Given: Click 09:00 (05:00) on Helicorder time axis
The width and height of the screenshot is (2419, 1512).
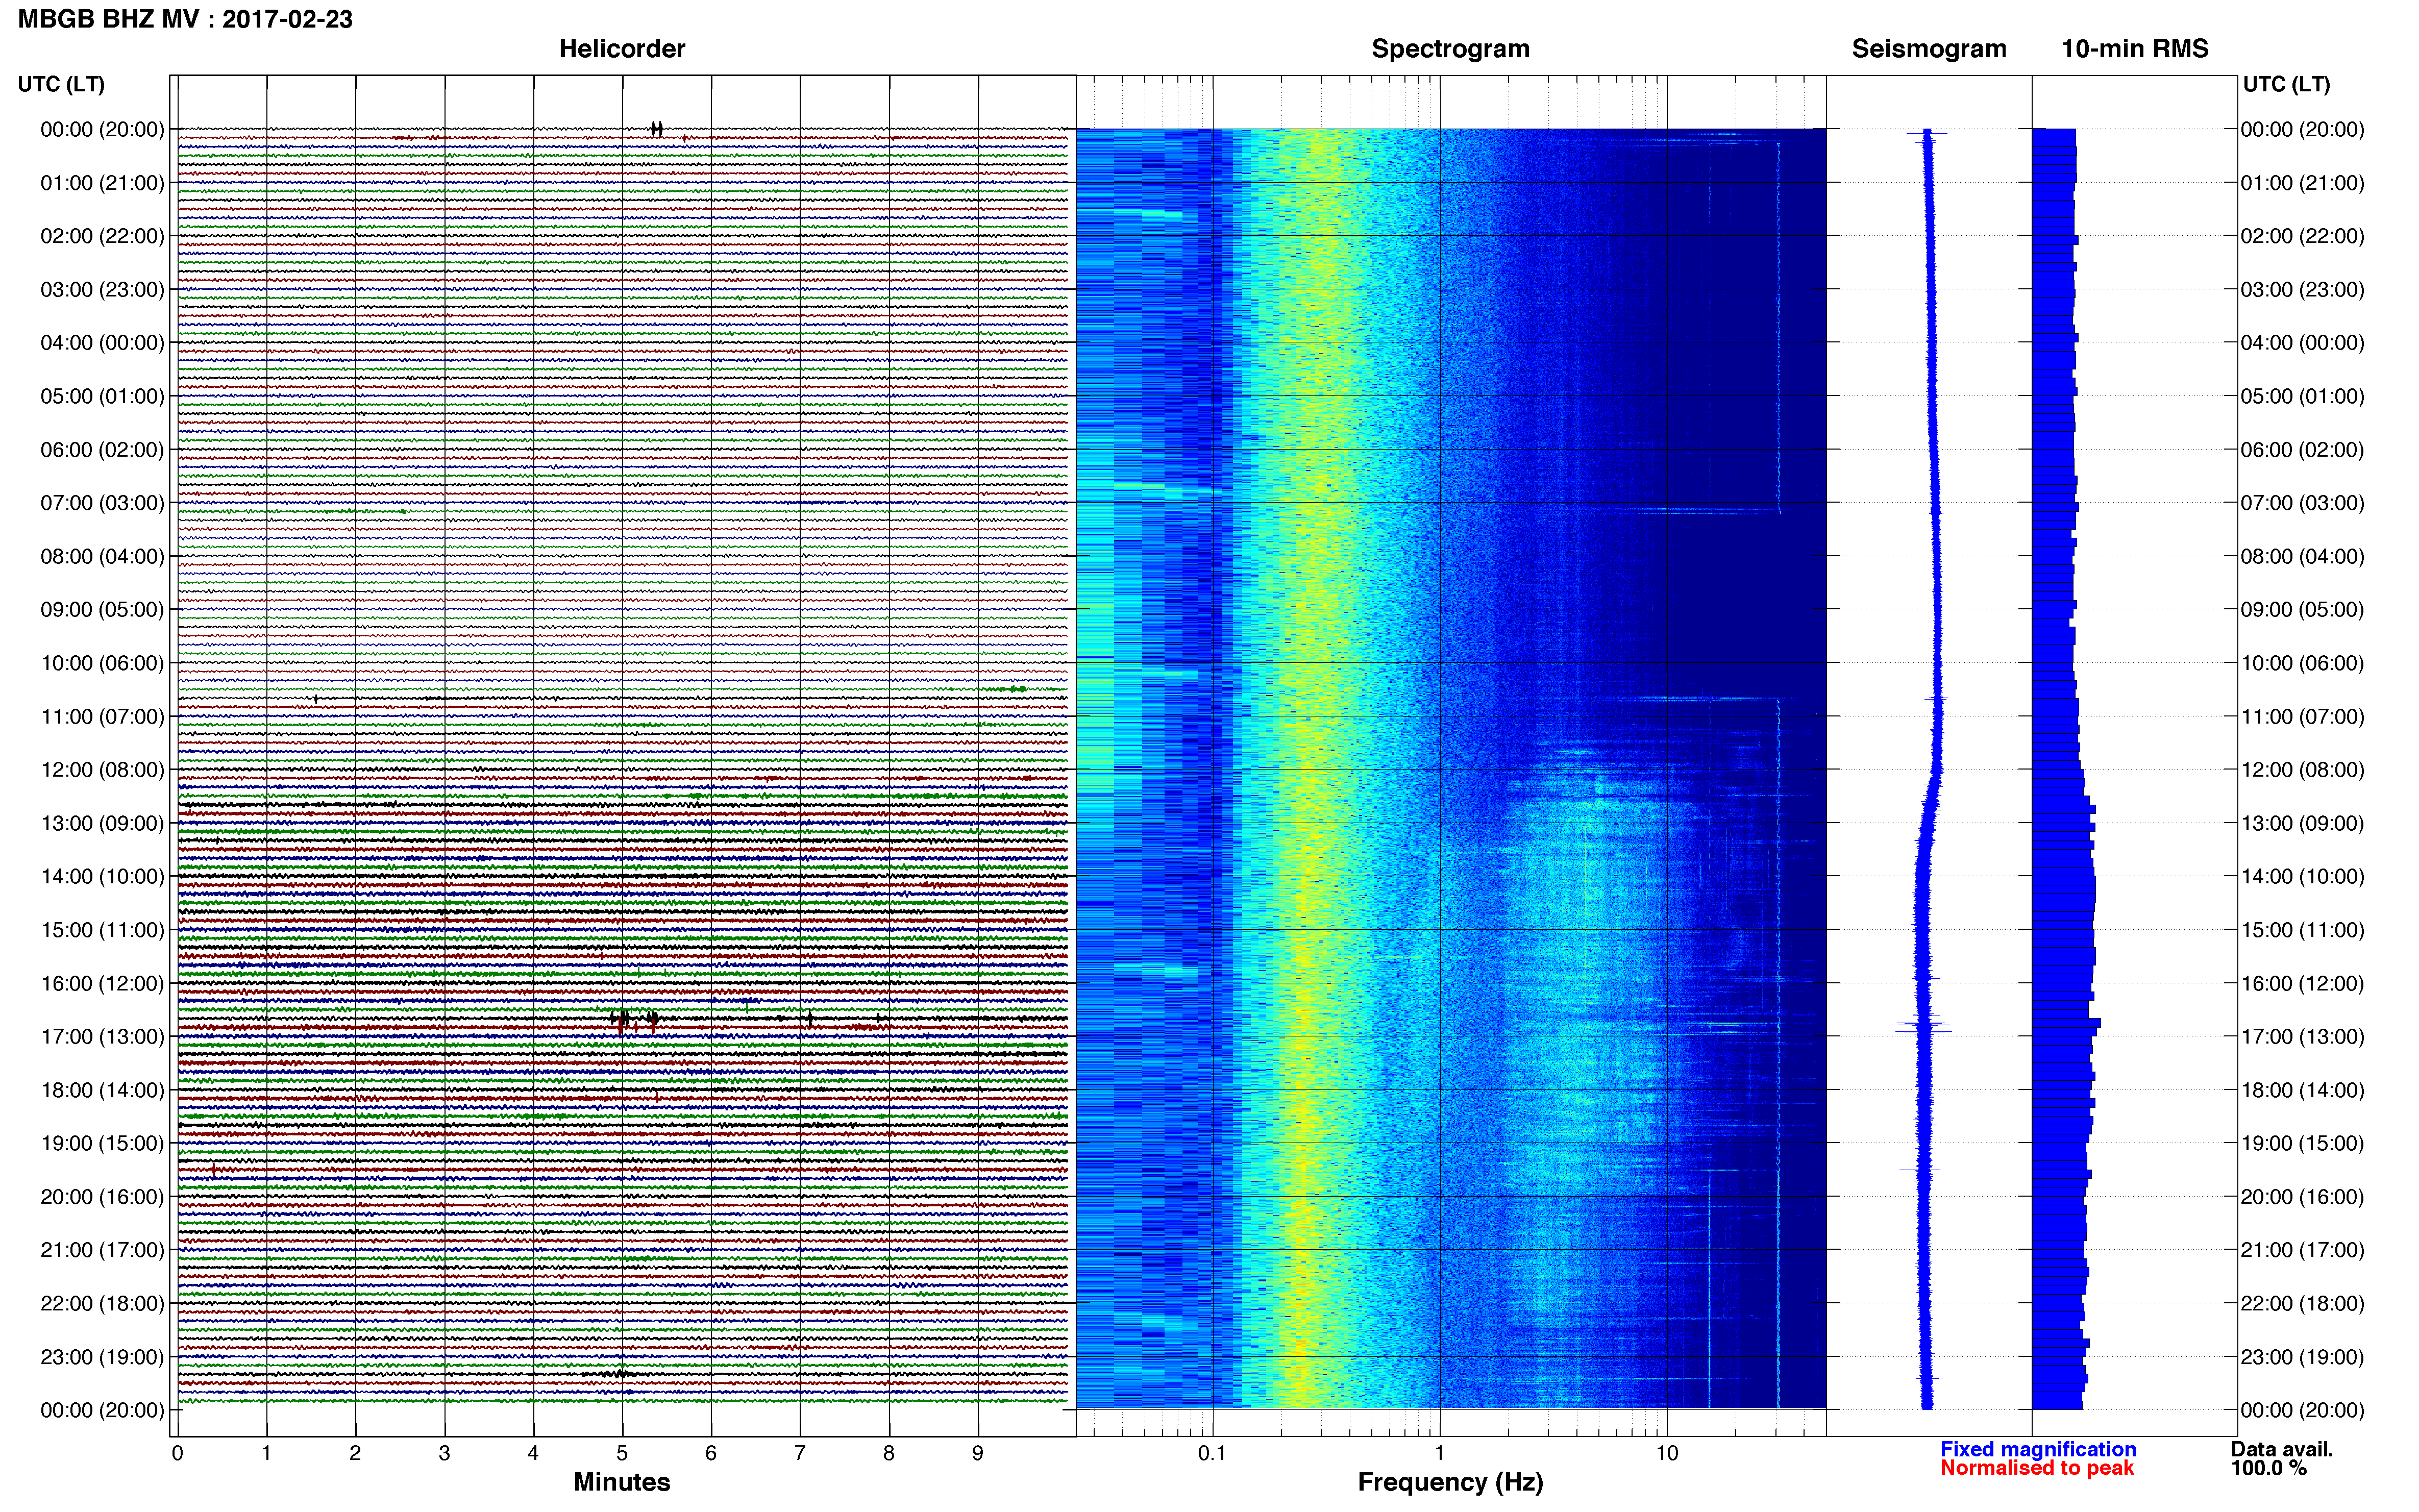Looking at the screenshot, I should 102,610.
